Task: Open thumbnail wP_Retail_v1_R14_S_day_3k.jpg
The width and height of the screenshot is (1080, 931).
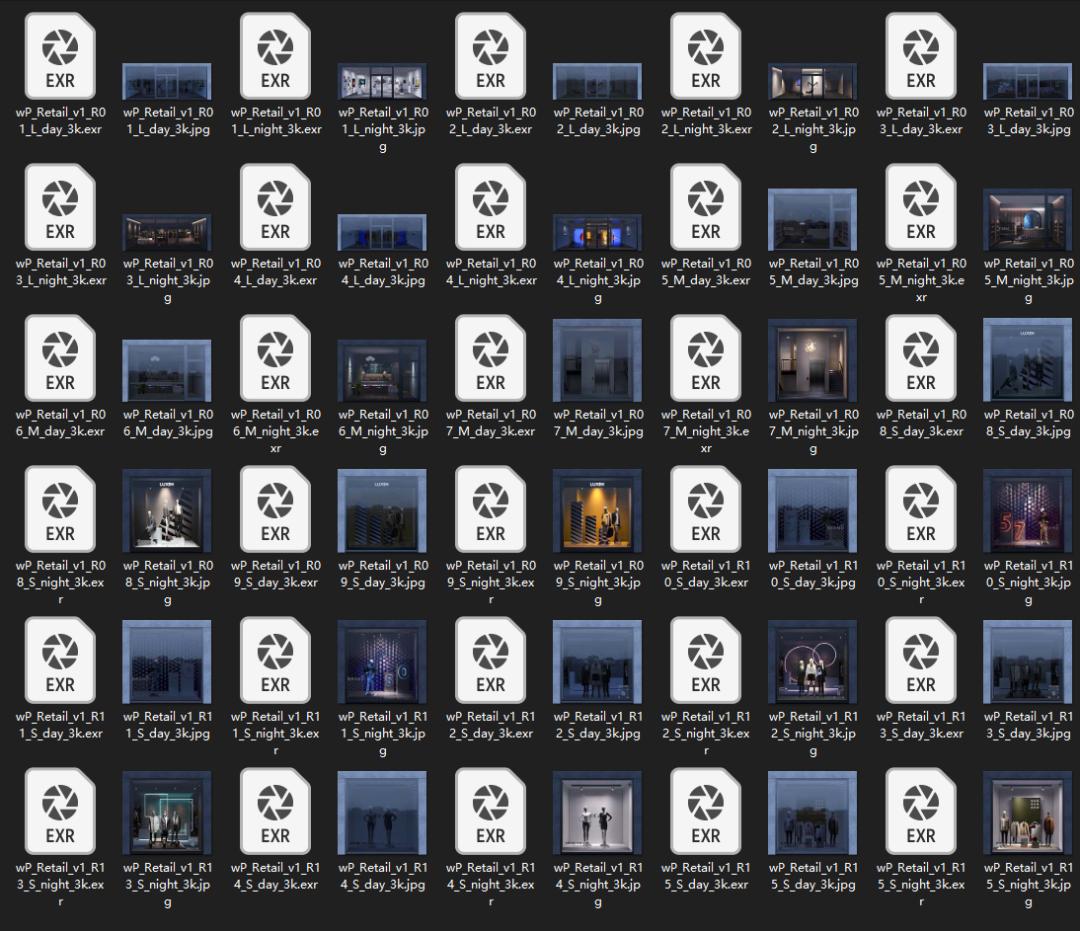Action: click(x=382, y=813)
